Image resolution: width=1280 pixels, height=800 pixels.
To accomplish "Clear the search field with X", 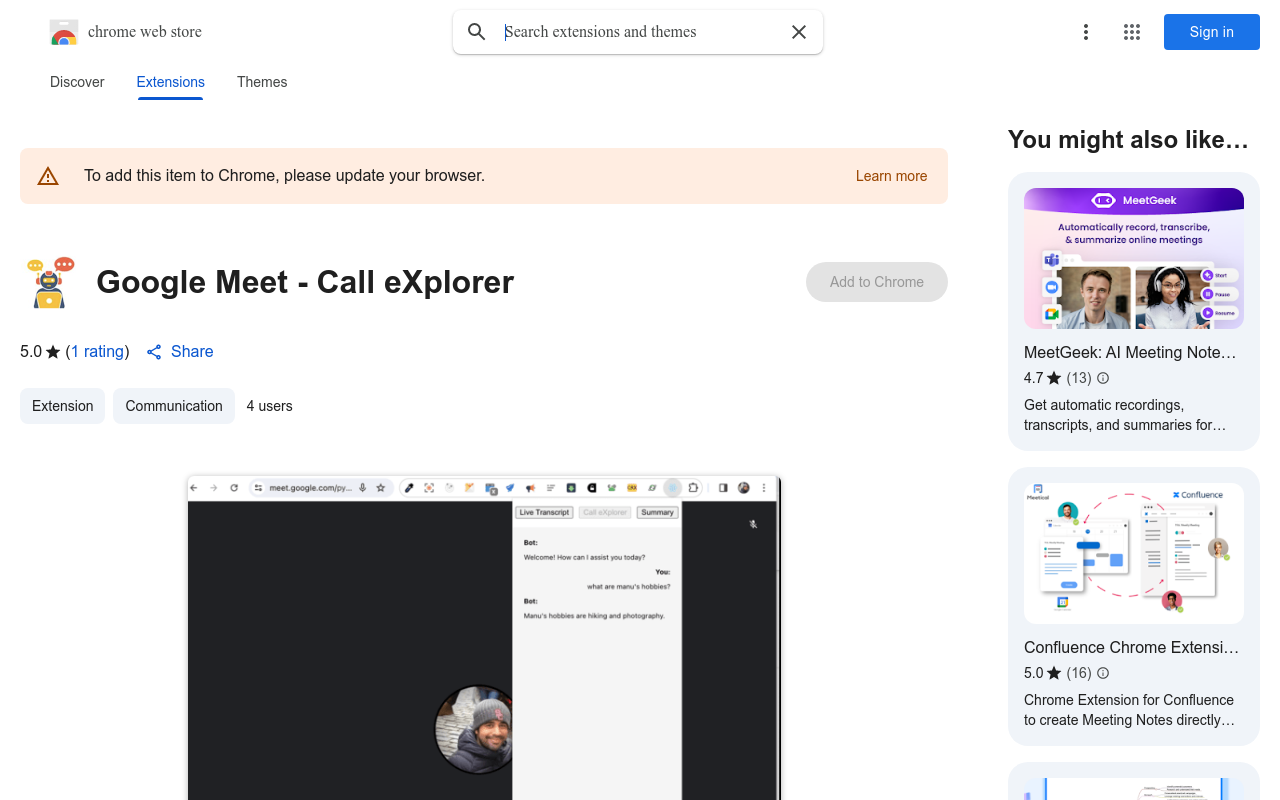I will tap(799, 32).
